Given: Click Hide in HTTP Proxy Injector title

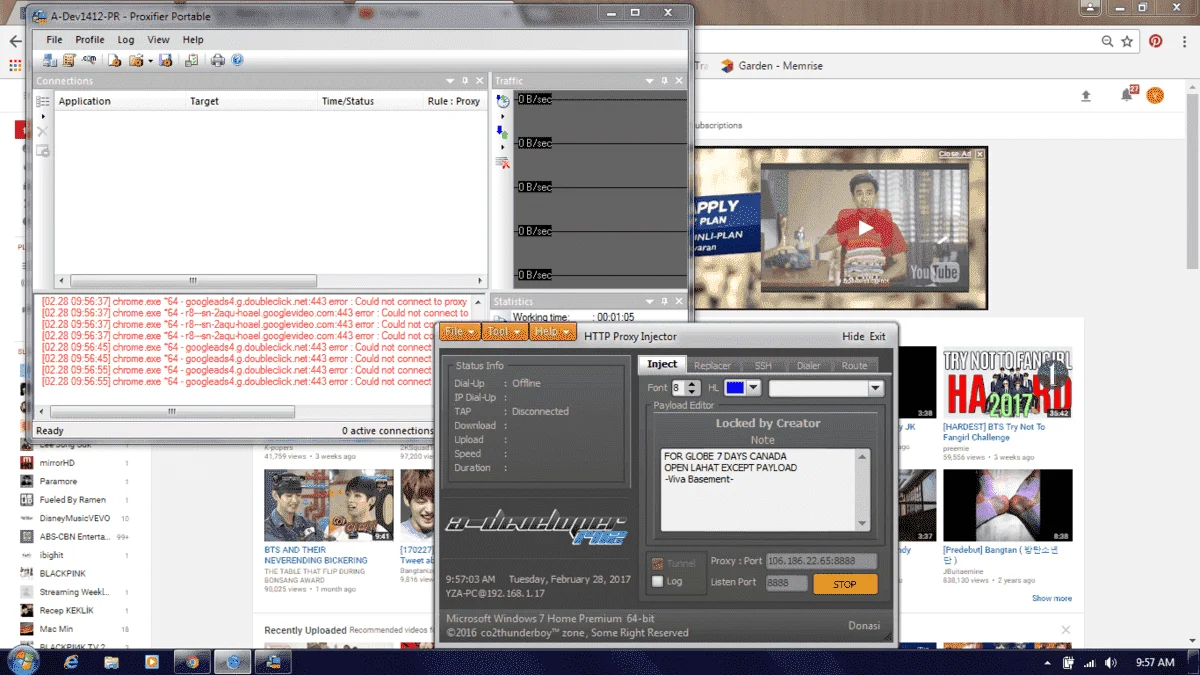Looking at the screenshot, I should point(853,337).
